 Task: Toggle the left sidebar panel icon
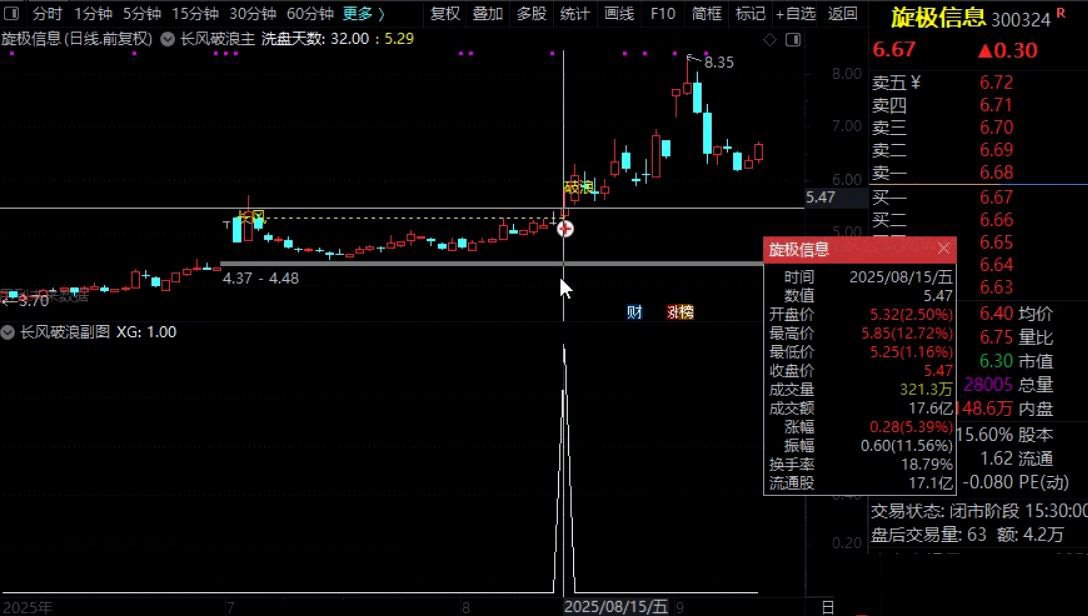tap(12, 13)
